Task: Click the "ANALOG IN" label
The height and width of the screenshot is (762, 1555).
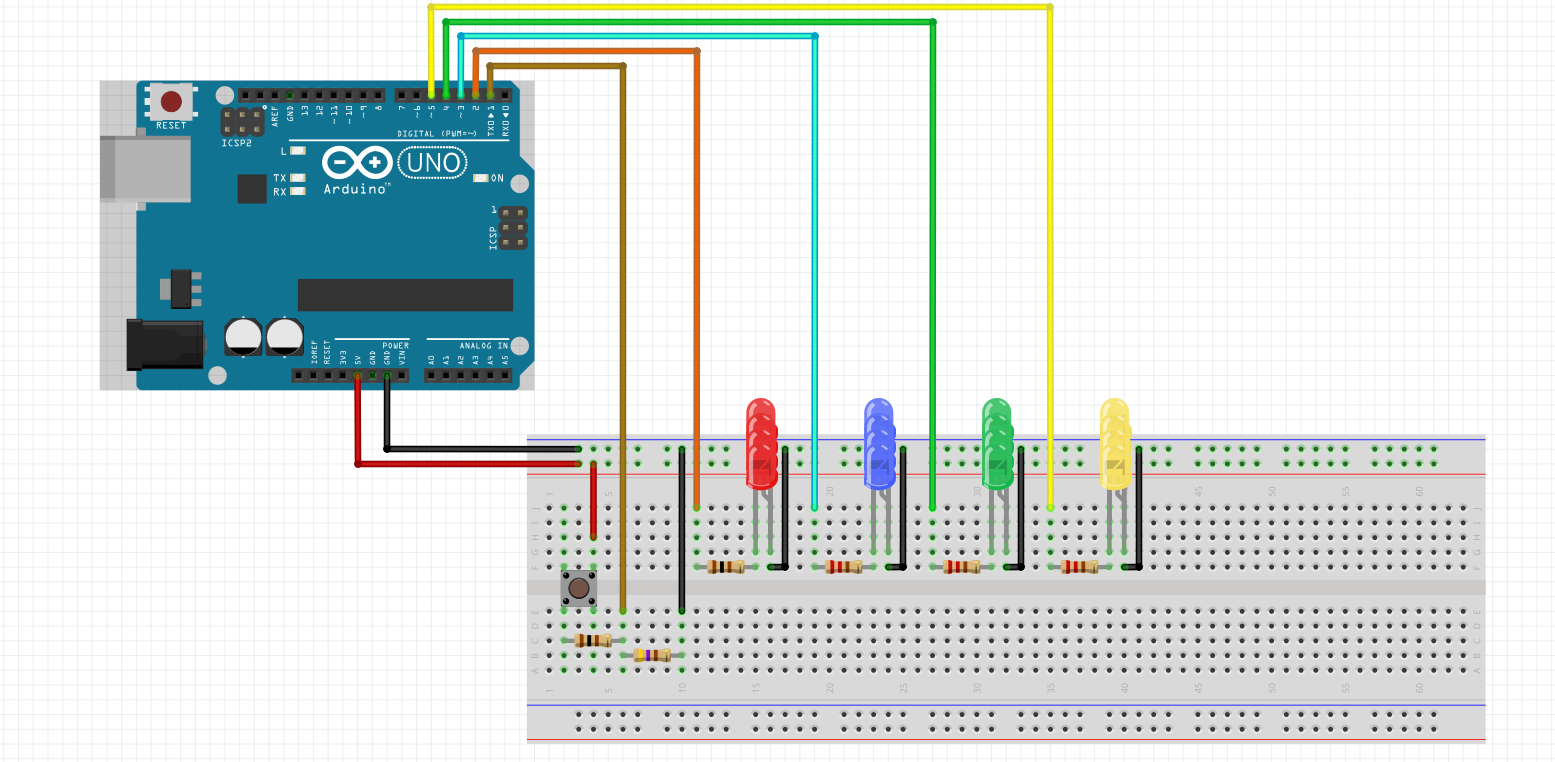Action: 484,345
